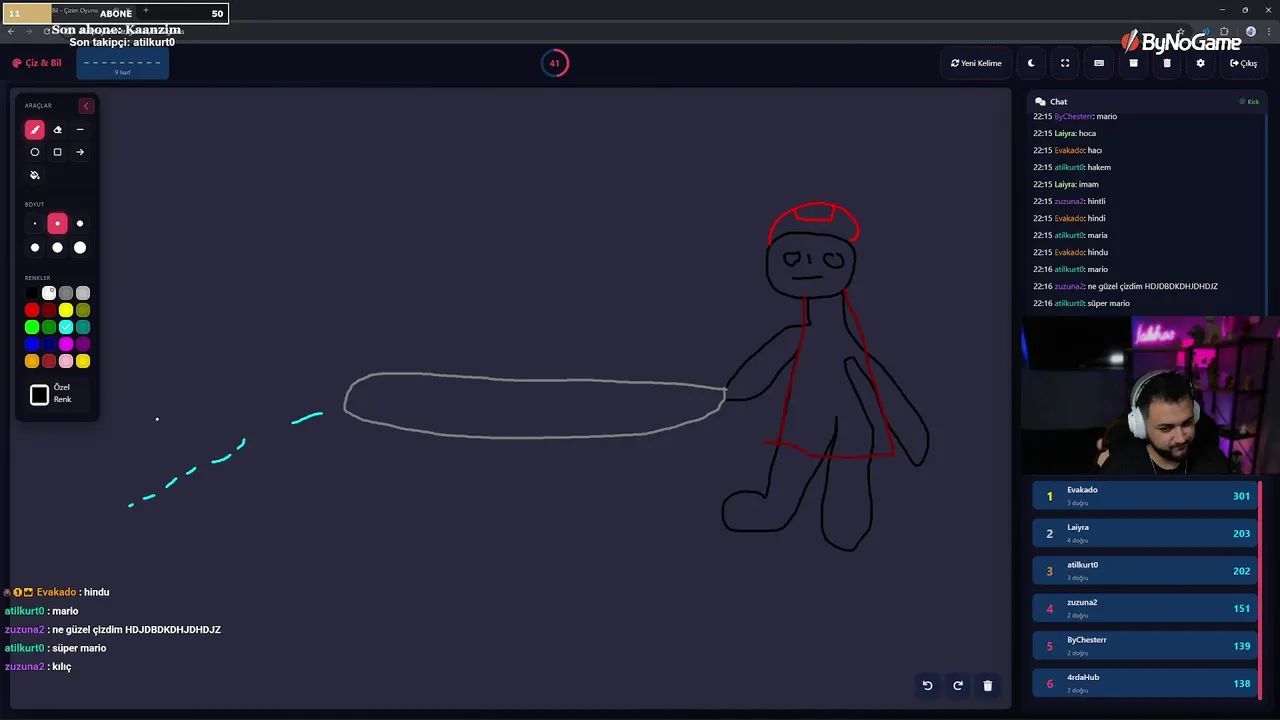Toggle dark mode with moon icon

click(1031, 63)
